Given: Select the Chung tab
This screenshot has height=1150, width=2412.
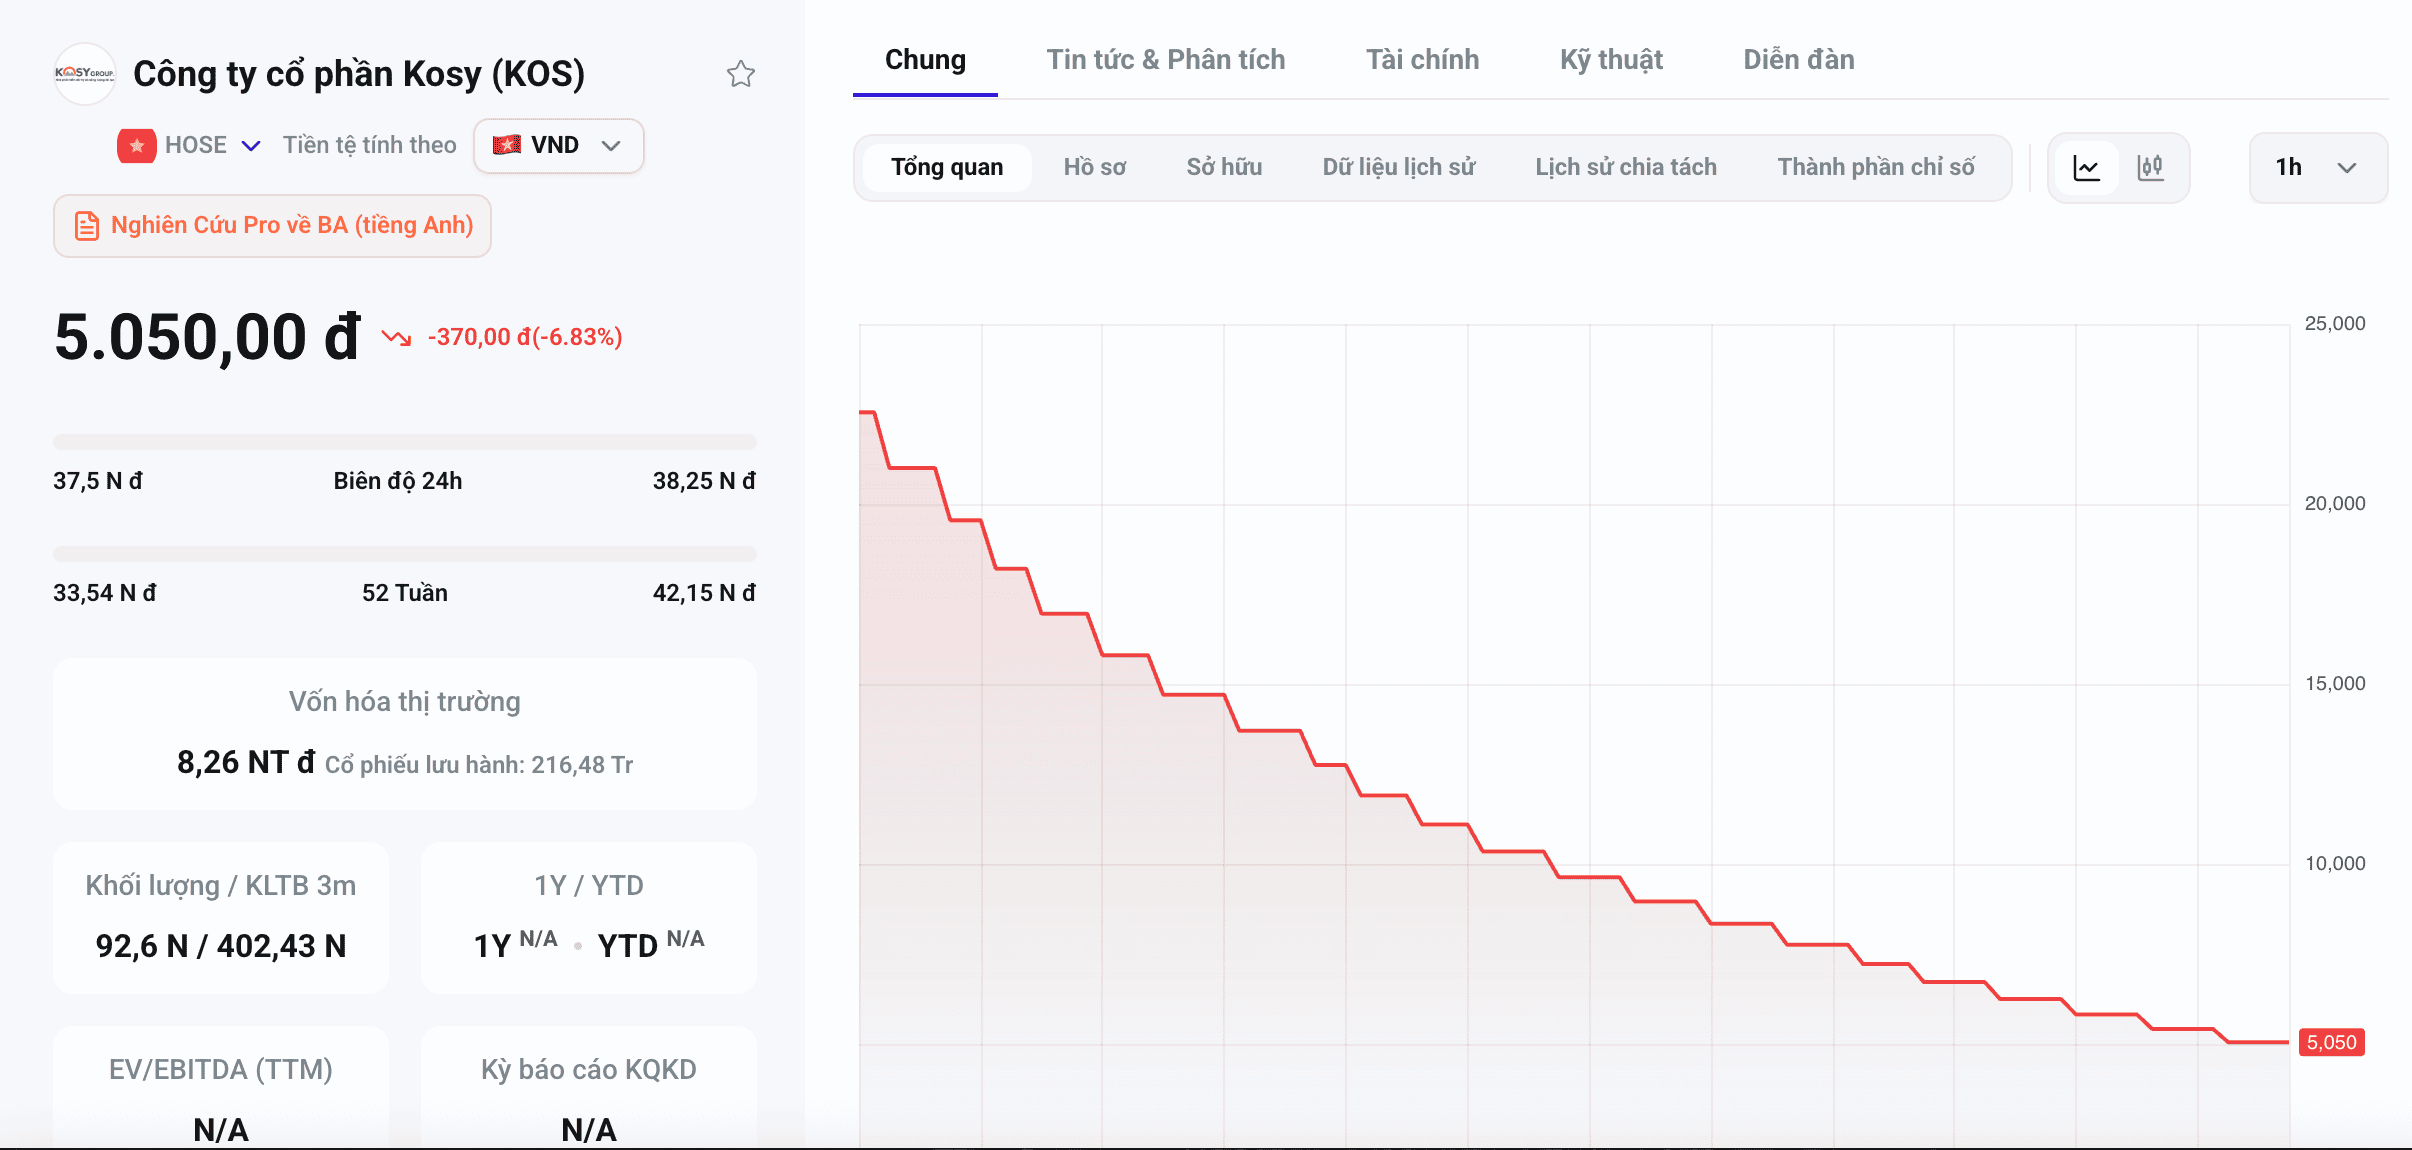Looking at the screenshot, I should tap(925, 60).
